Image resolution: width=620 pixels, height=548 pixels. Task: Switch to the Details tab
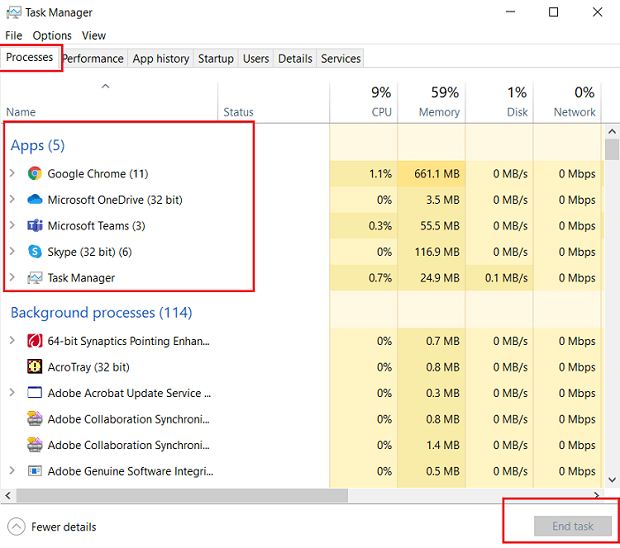point(295,59)
